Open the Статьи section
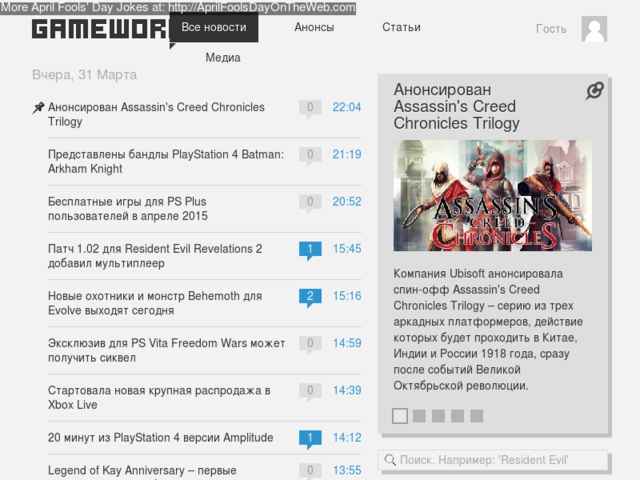Image resolution: width=640 pixels, height=480 pixels. (401, 27)
